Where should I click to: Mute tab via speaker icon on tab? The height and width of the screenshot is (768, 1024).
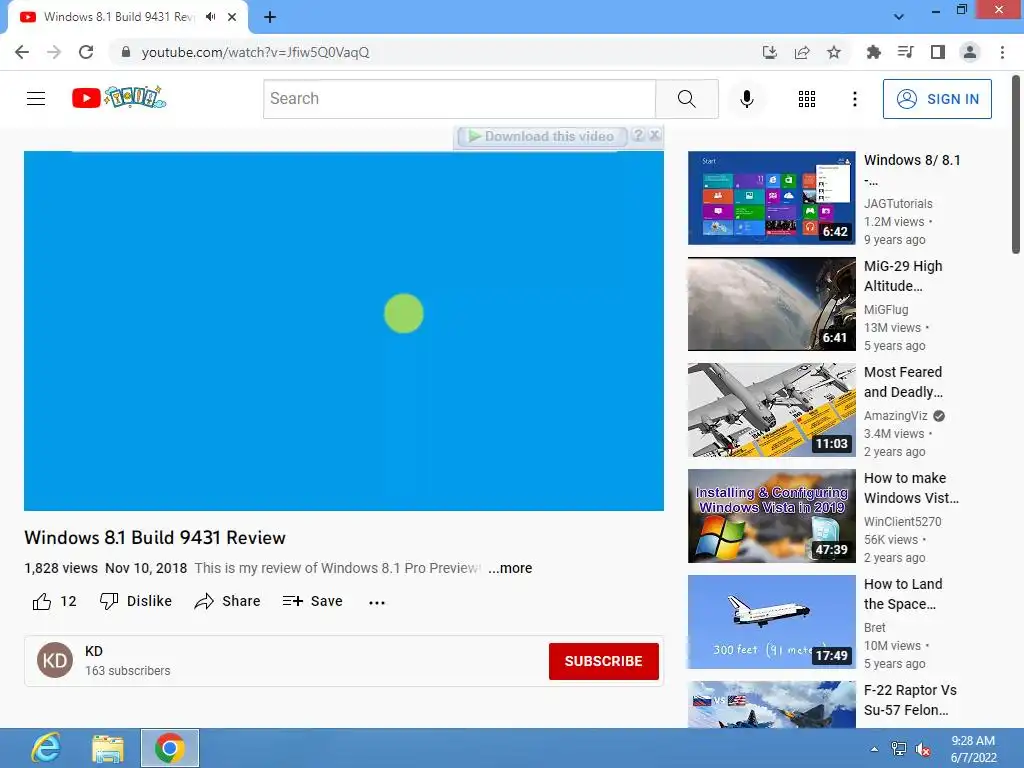(x=210, y=17)
